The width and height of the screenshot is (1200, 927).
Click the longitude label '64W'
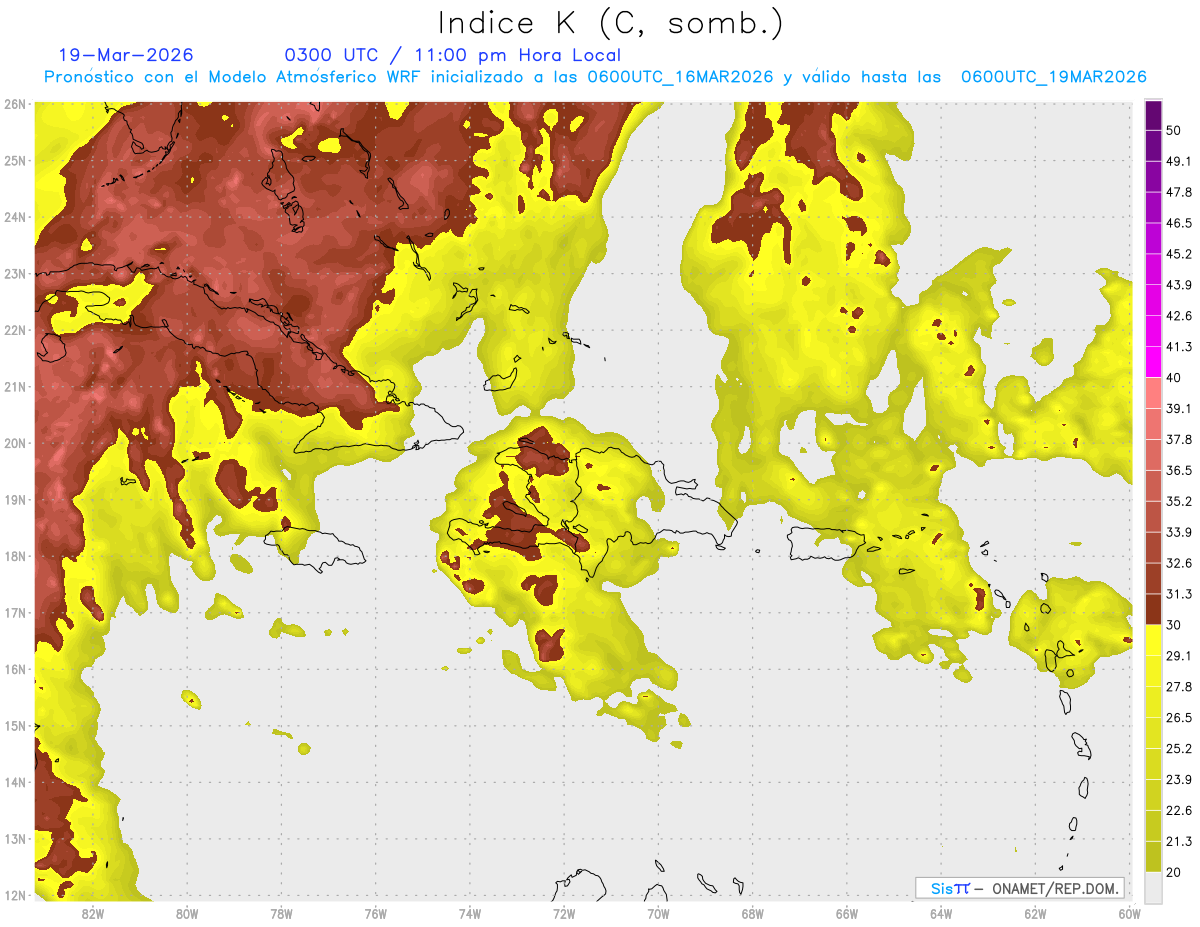coord(941,913)
